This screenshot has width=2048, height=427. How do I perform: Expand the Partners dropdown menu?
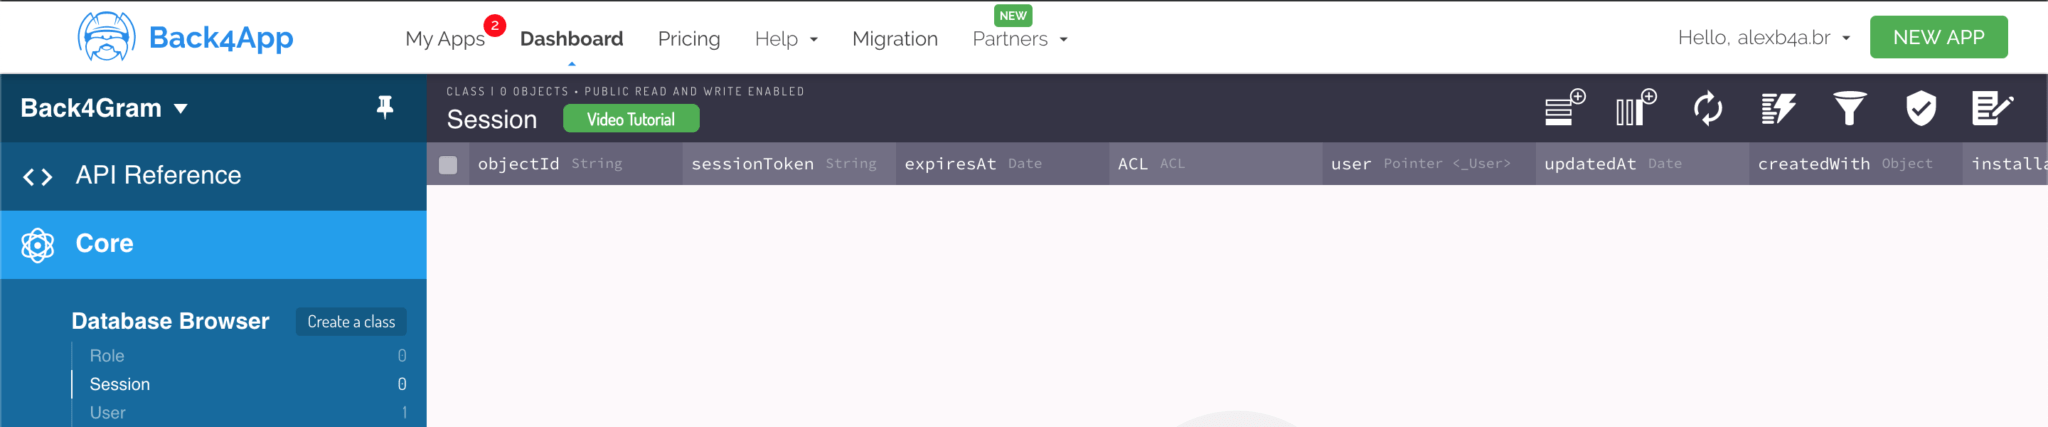[1019, 39]
